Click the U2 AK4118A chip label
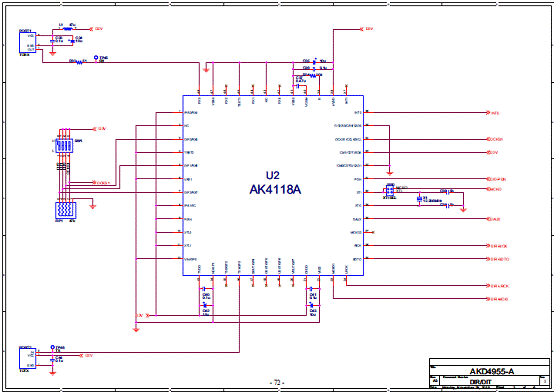Screen dimensions: 554x392 click(275, 183)
